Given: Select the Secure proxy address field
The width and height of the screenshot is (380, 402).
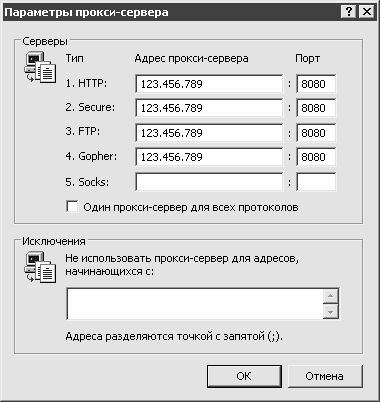Looking at the screenshot, I should click(209, 108).
